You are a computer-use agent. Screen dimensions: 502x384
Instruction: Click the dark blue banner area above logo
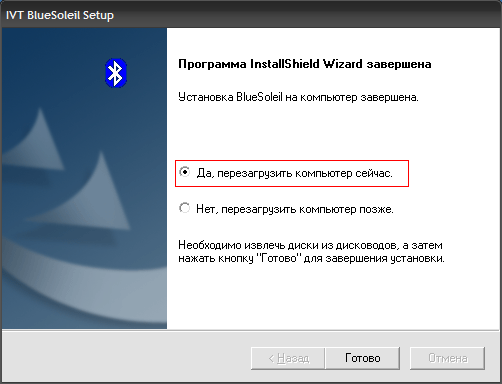tap(84, 42)
